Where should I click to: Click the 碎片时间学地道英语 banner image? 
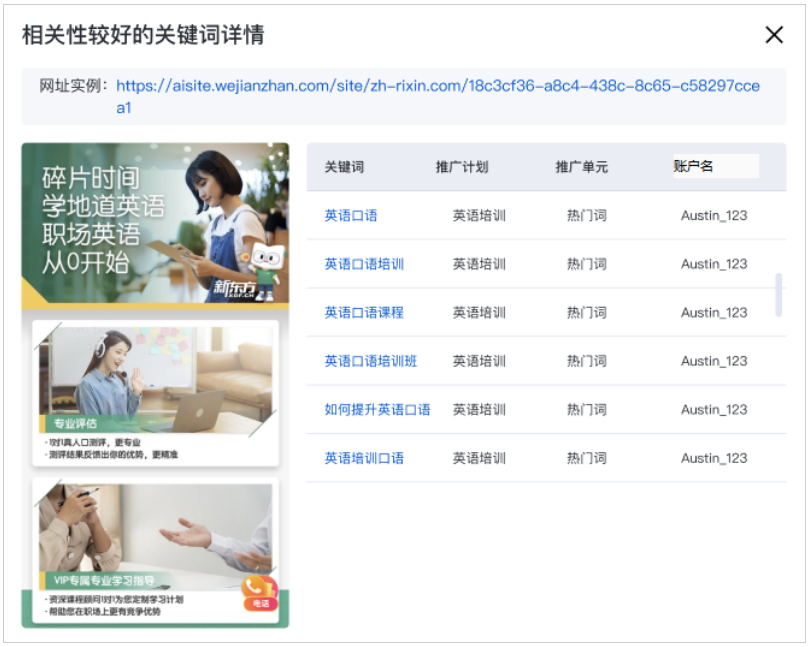[x=156, y=225]
